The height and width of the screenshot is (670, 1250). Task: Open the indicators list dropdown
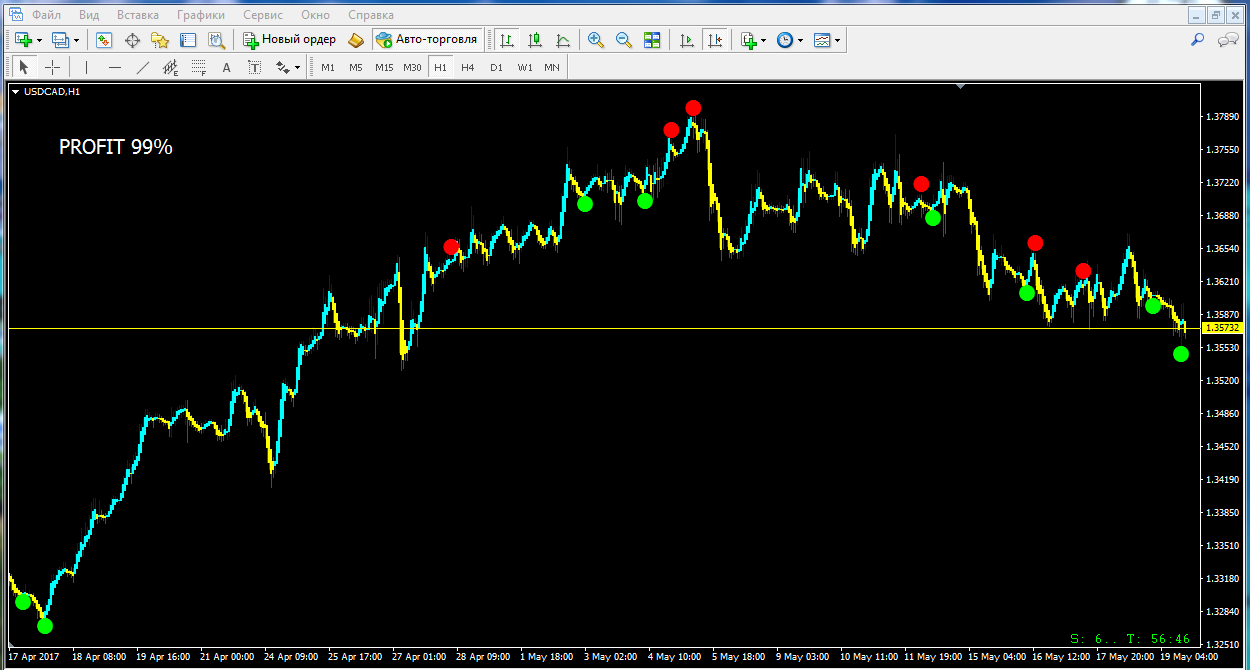pos(763,40)
